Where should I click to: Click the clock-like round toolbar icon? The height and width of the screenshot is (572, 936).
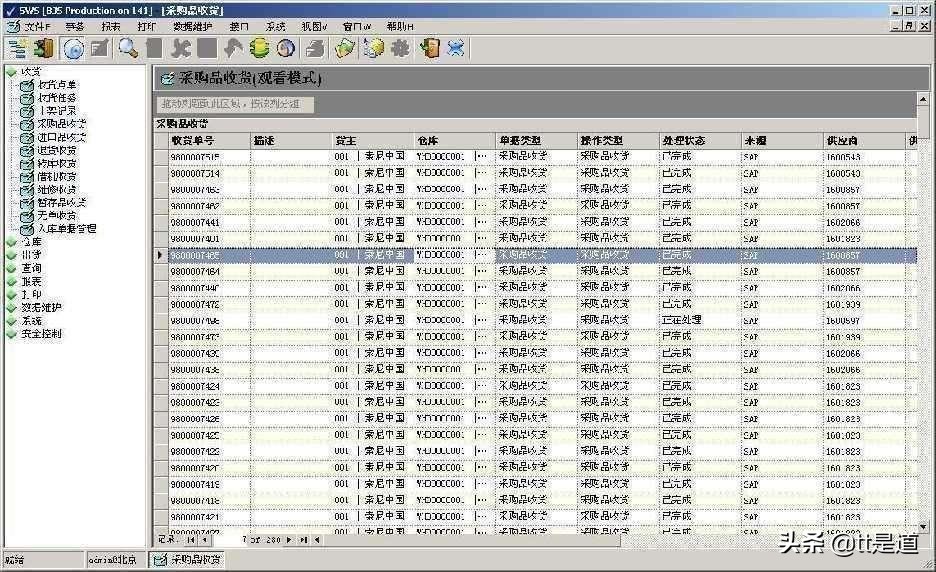pos(286,48)
